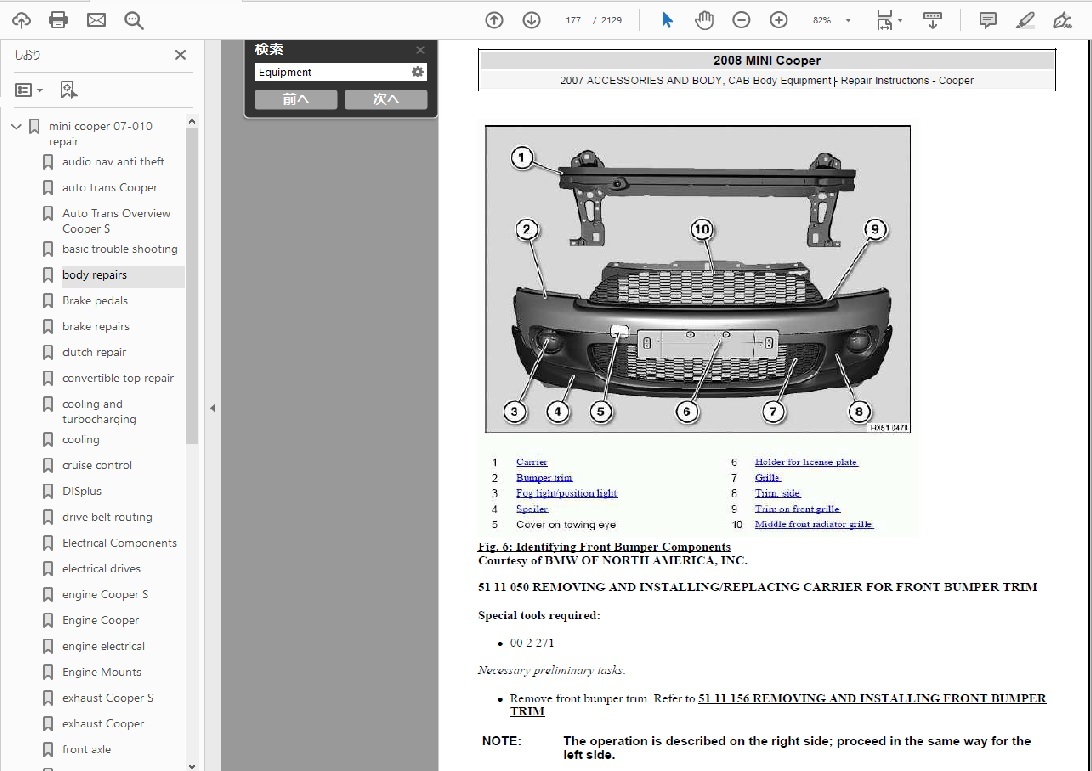Open the basic trouble shooting bookmark

[120, 249]
